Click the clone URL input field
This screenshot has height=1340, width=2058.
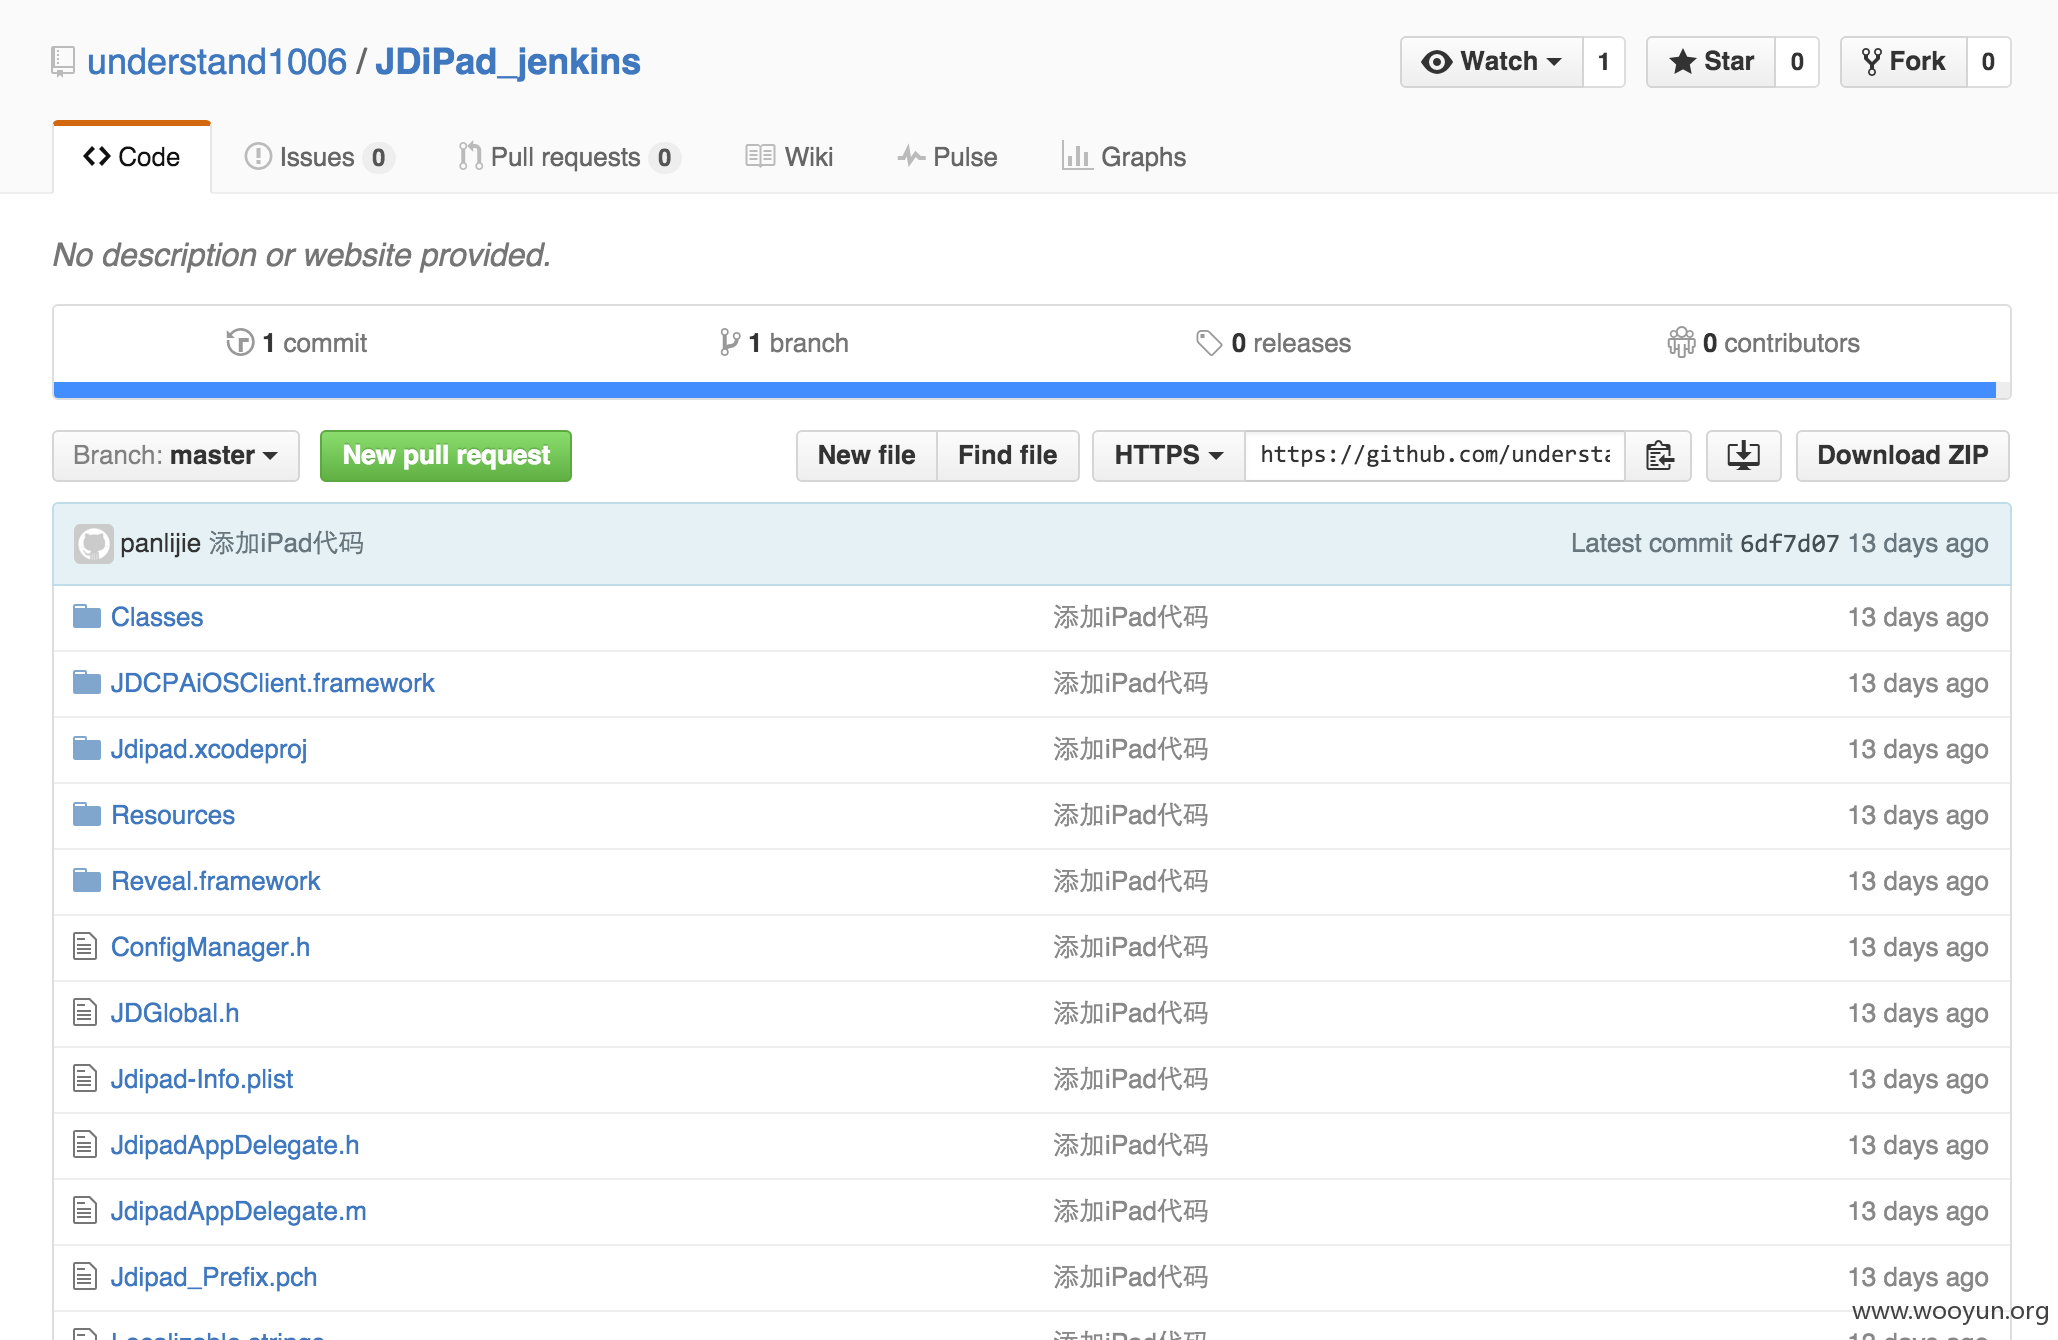[1435, 456]
